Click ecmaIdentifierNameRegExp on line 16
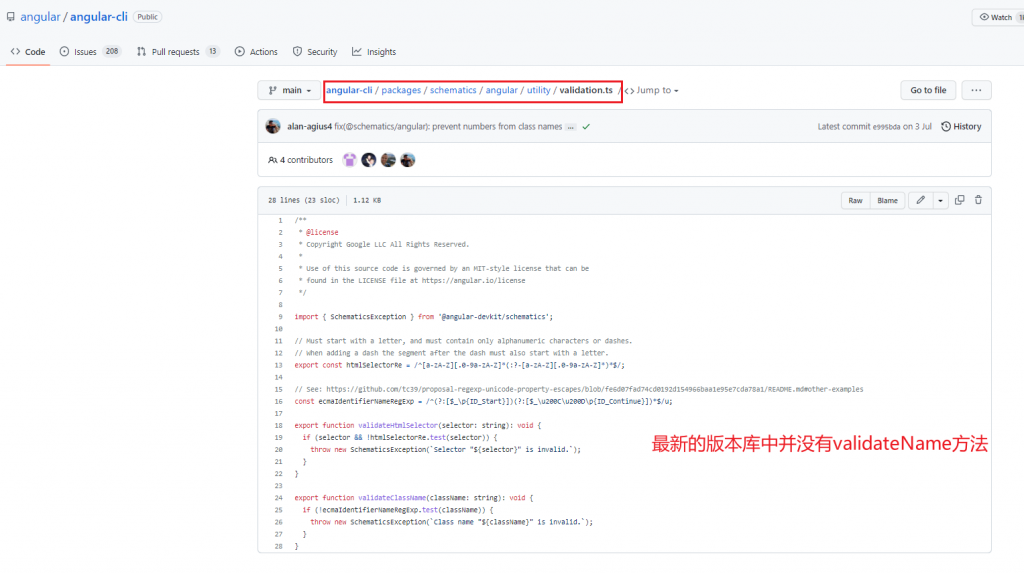Image resolution: width=1024 pixels, height=574 pixels. tap(366, 401)
